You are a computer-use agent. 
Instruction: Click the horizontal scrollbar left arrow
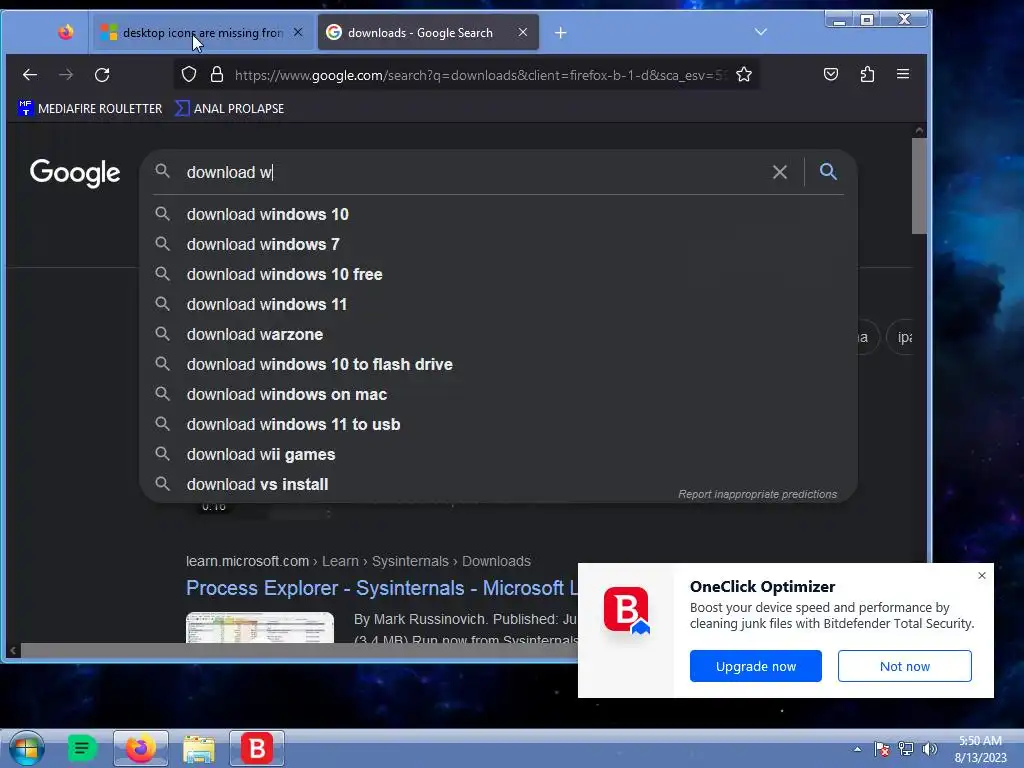tap(12, 650)
